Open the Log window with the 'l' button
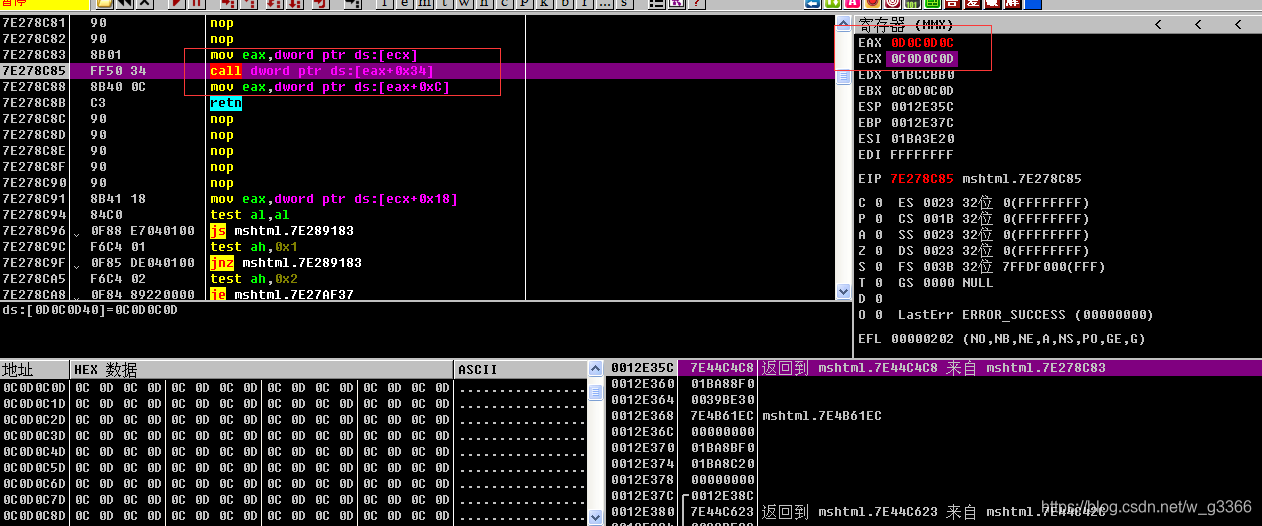The width and height of the screenshot is (1262, 526). (387, 4)
